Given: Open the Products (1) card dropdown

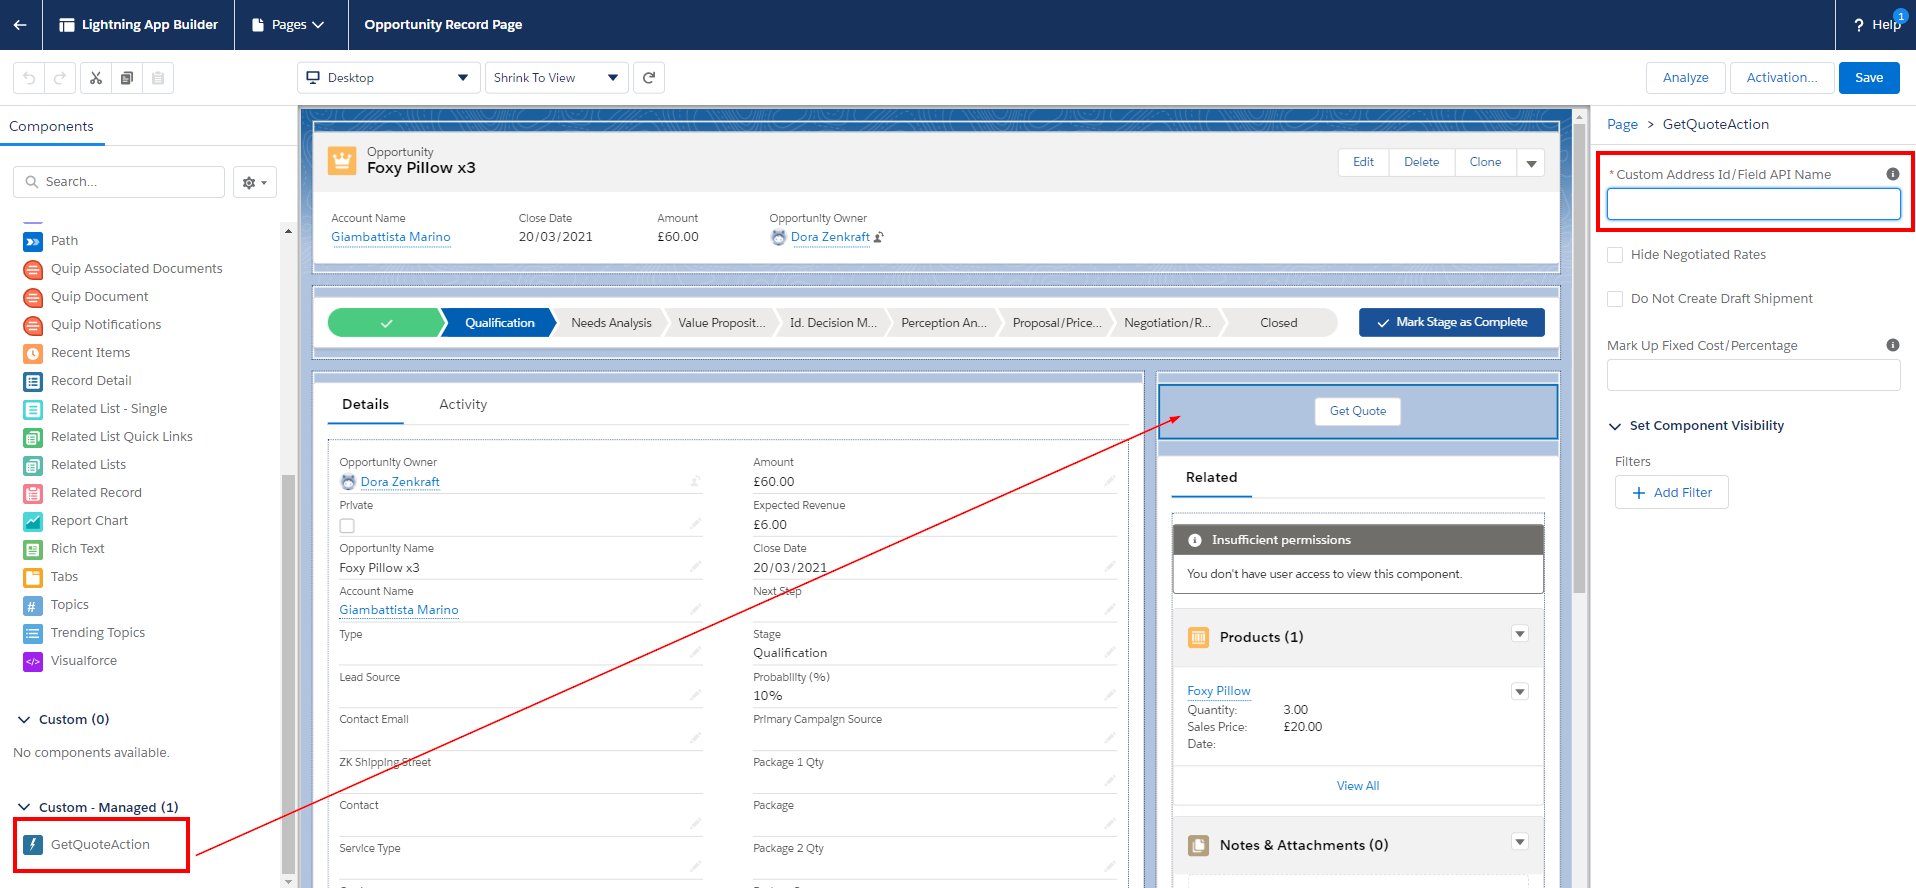Looking at the screenshot, I should pyautogui.click(x=1520, y=634).
